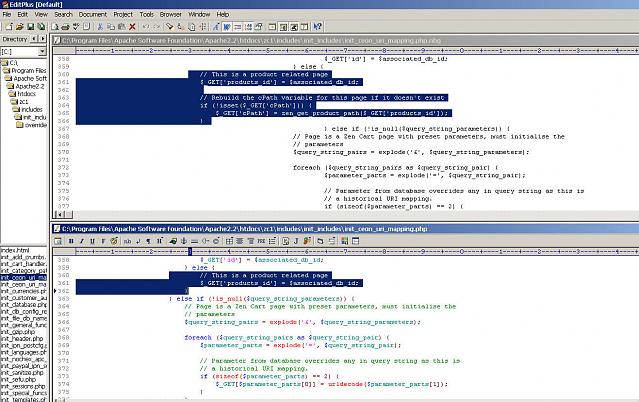Click the upper pane horizontal scrollbar left arrow
The height and width of the screenshot is (402, 639).
(59, 214)
